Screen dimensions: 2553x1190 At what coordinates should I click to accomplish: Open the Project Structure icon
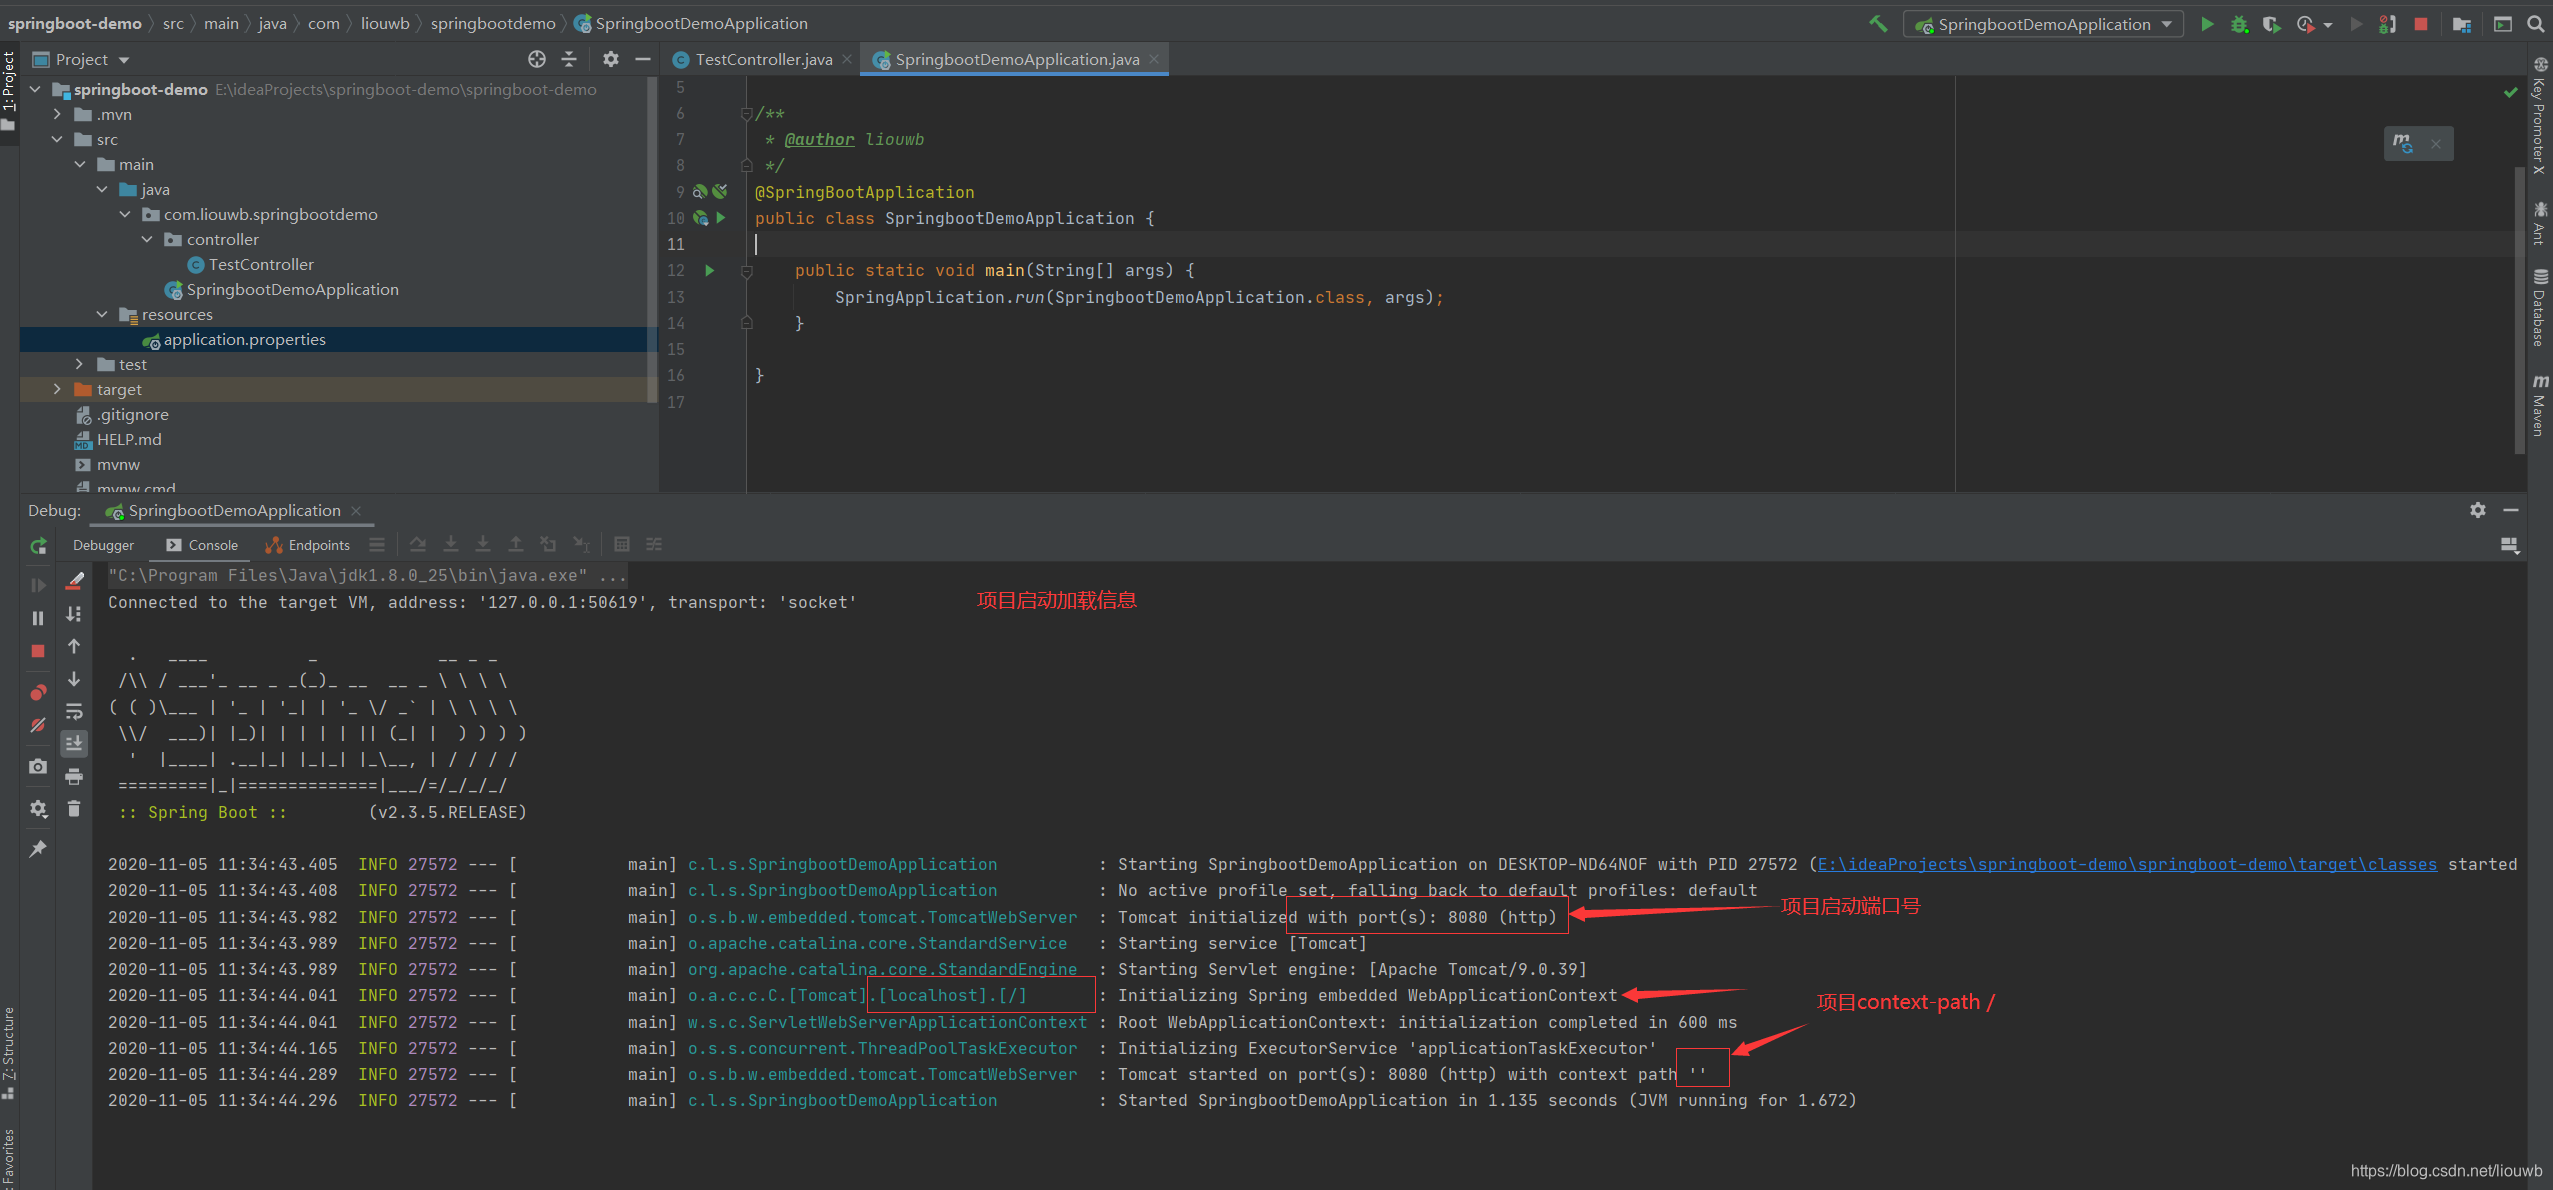tap(2462, 24)
